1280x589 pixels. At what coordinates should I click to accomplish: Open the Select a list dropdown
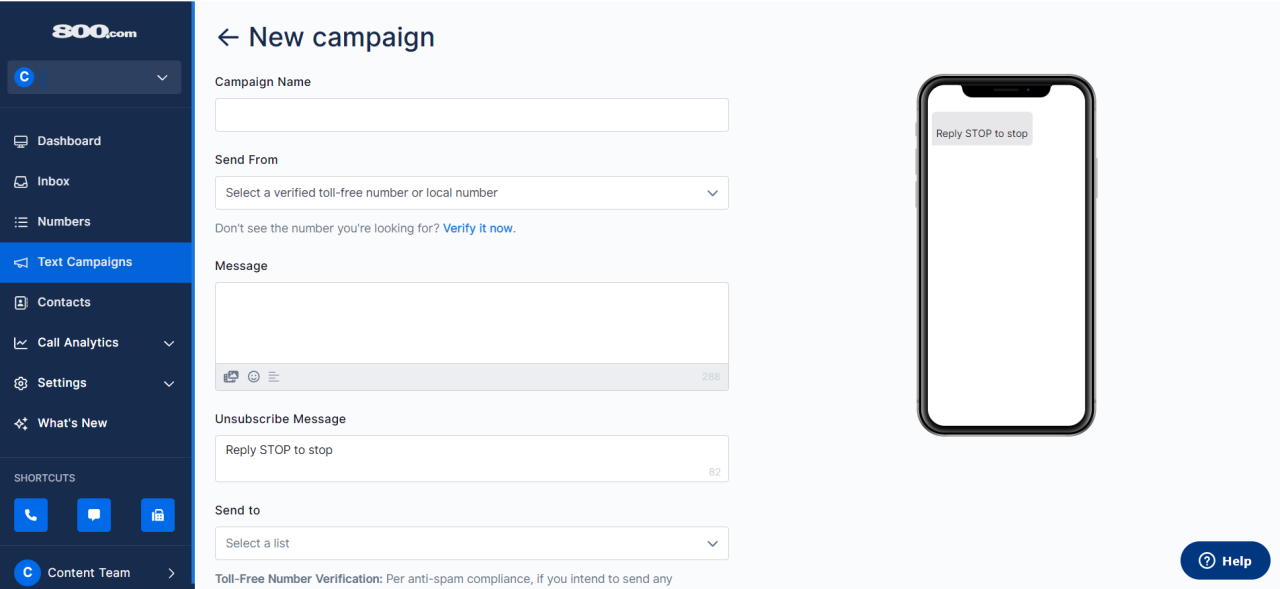pos(472,543)
